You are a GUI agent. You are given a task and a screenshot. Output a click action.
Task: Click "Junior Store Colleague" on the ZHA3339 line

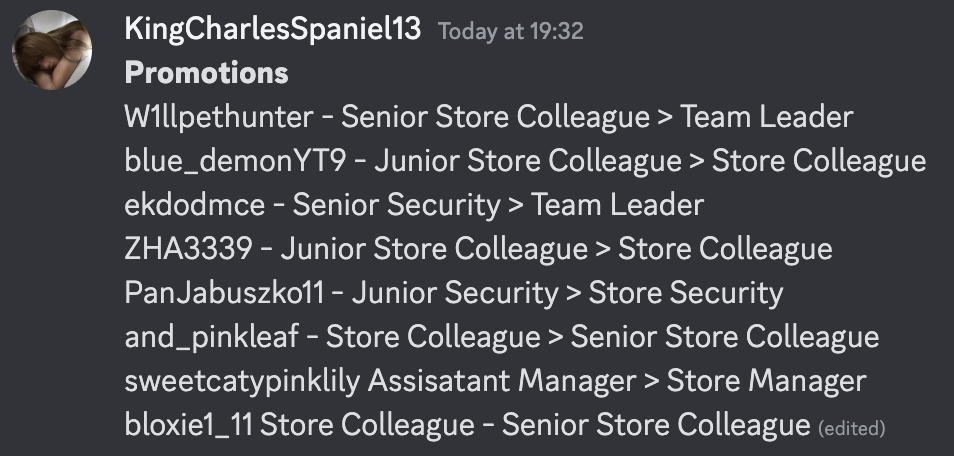coord(435,250)
